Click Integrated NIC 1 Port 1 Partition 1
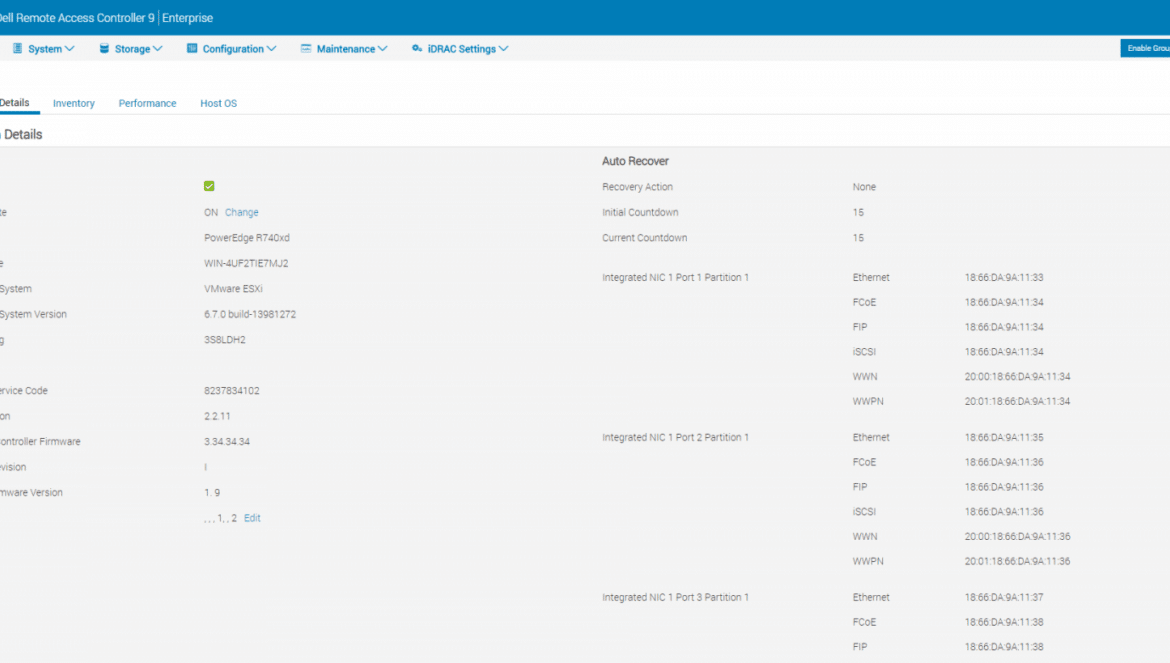The image size is (1170, 663). click(675, 277)
